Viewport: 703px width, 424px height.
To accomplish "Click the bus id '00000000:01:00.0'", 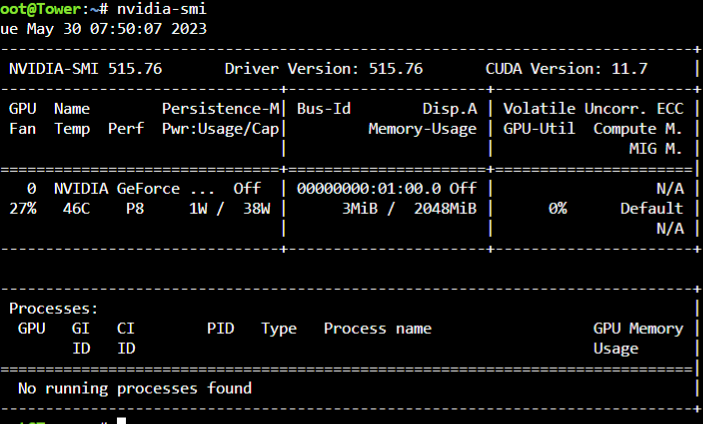I will [369, 189].
